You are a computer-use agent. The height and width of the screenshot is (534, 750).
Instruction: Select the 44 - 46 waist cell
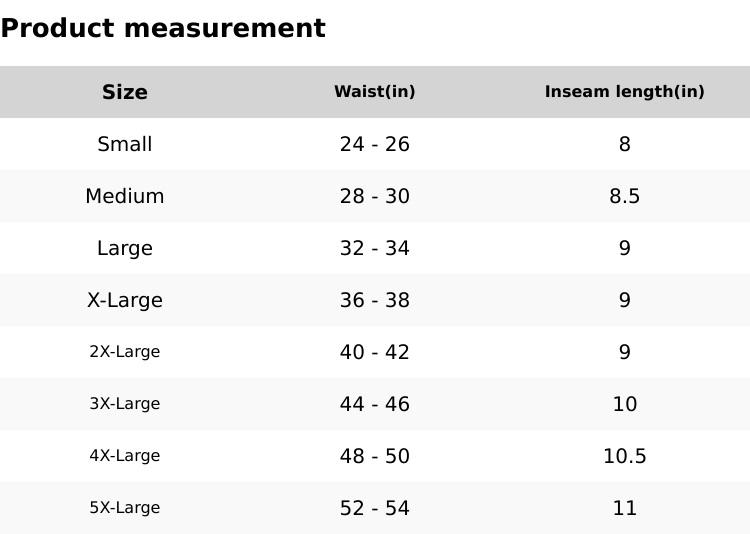pyautogui.click(x=374, y=404)
